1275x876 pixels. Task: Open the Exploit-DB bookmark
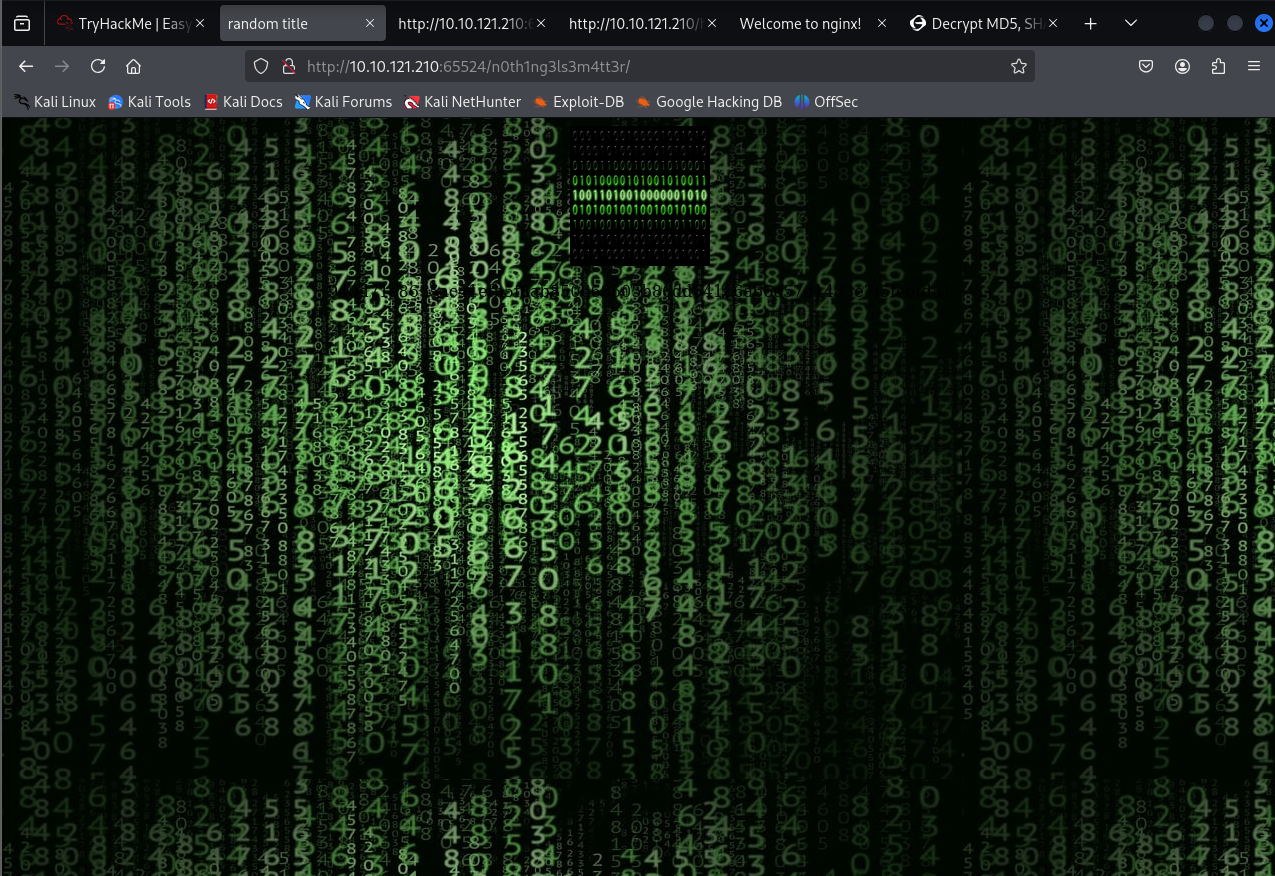point(579,101)
